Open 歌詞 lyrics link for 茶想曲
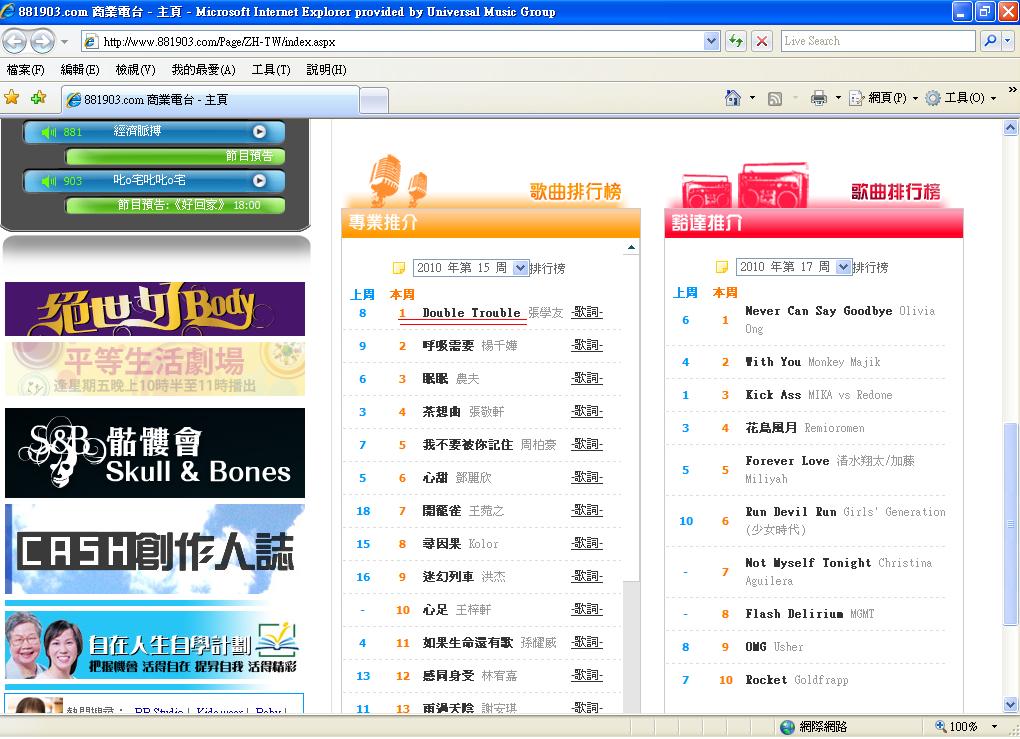 (x=587, y=412)
